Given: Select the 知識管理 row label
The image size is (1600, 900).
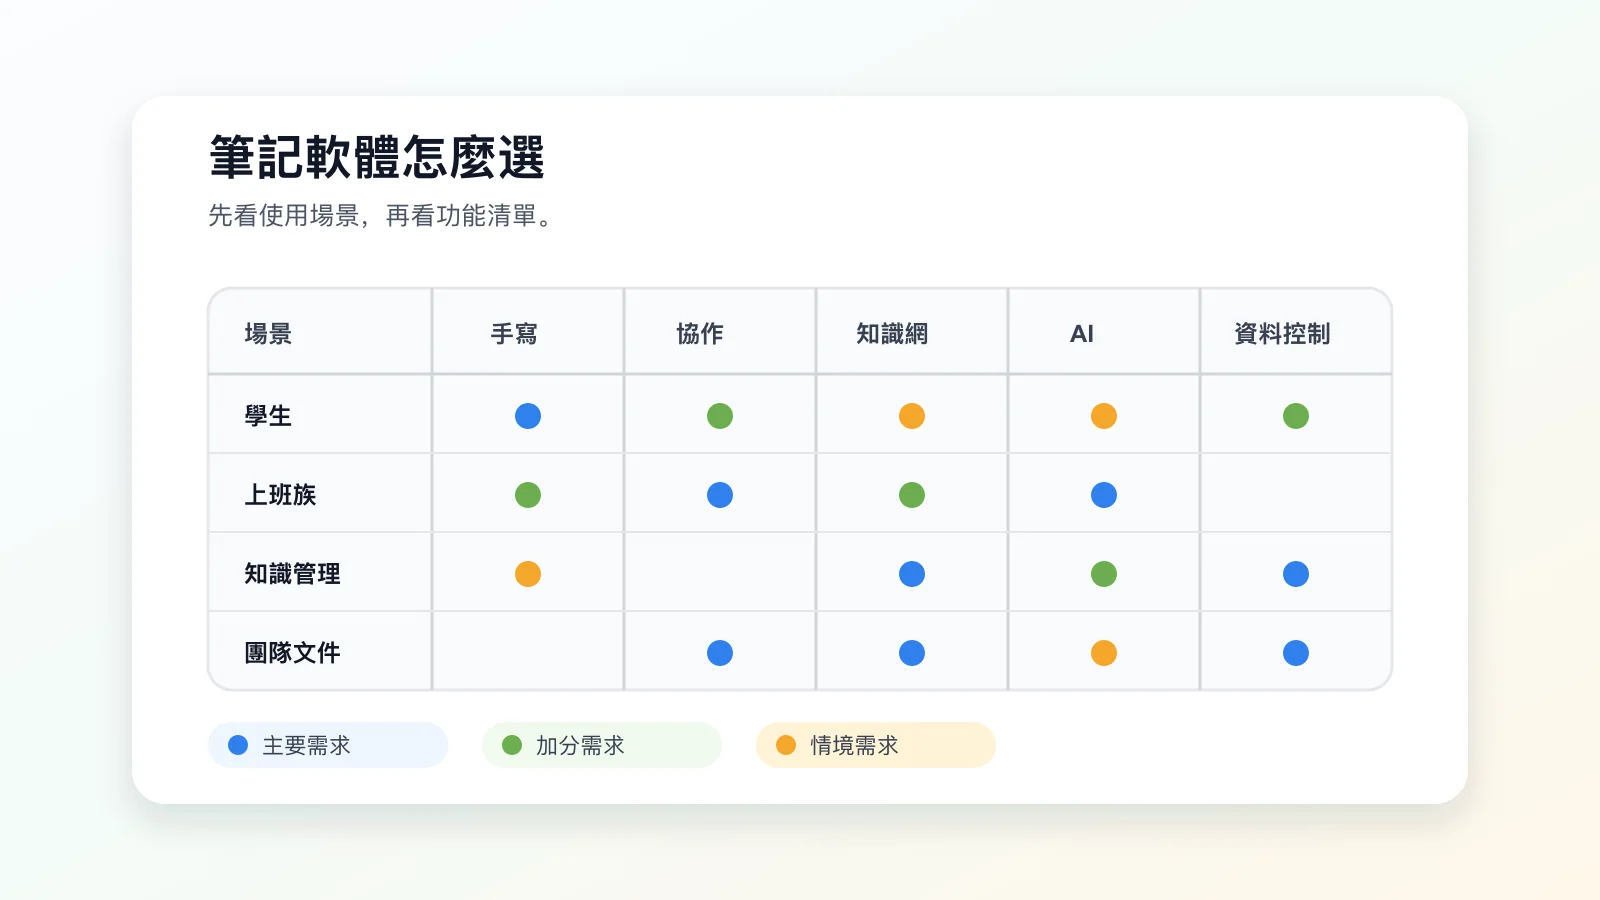Looking at the screenshot, I should point(292,574).
